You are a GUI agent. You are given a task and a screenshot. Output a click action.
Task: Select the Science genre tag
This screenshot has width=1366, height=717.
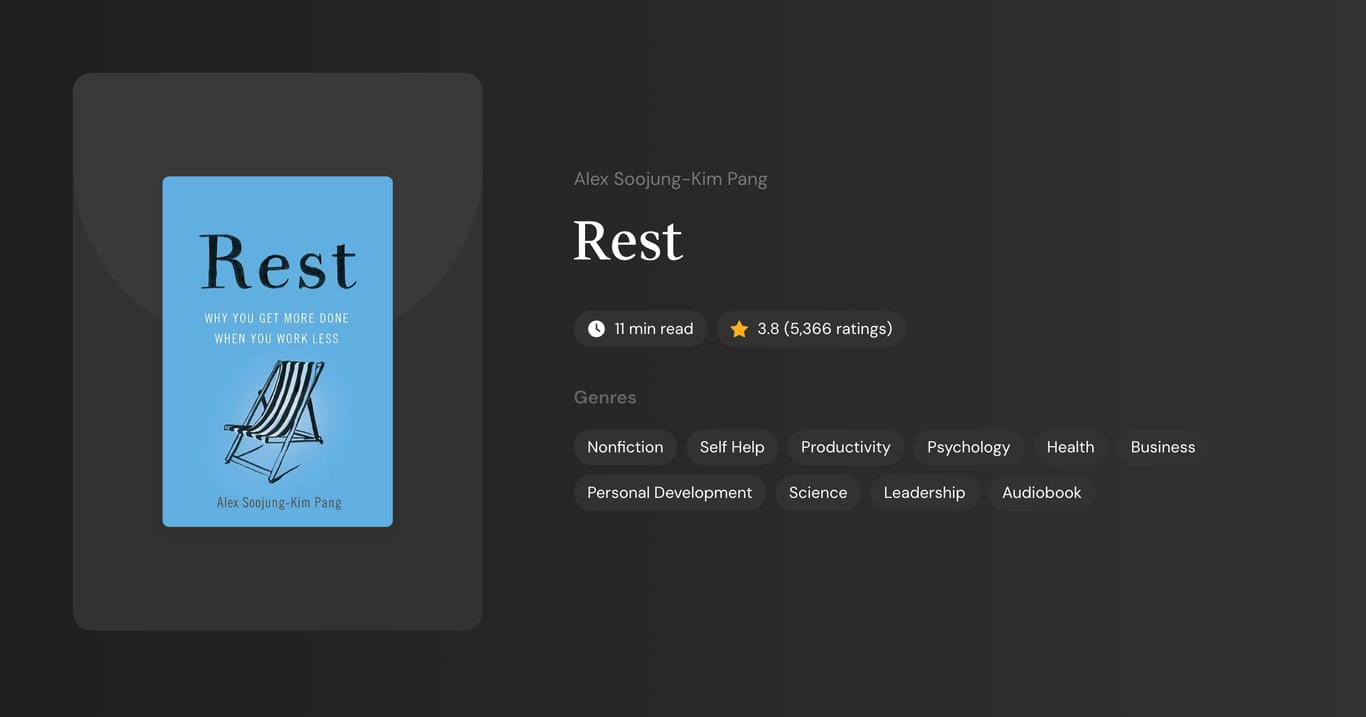click(818, 493)
